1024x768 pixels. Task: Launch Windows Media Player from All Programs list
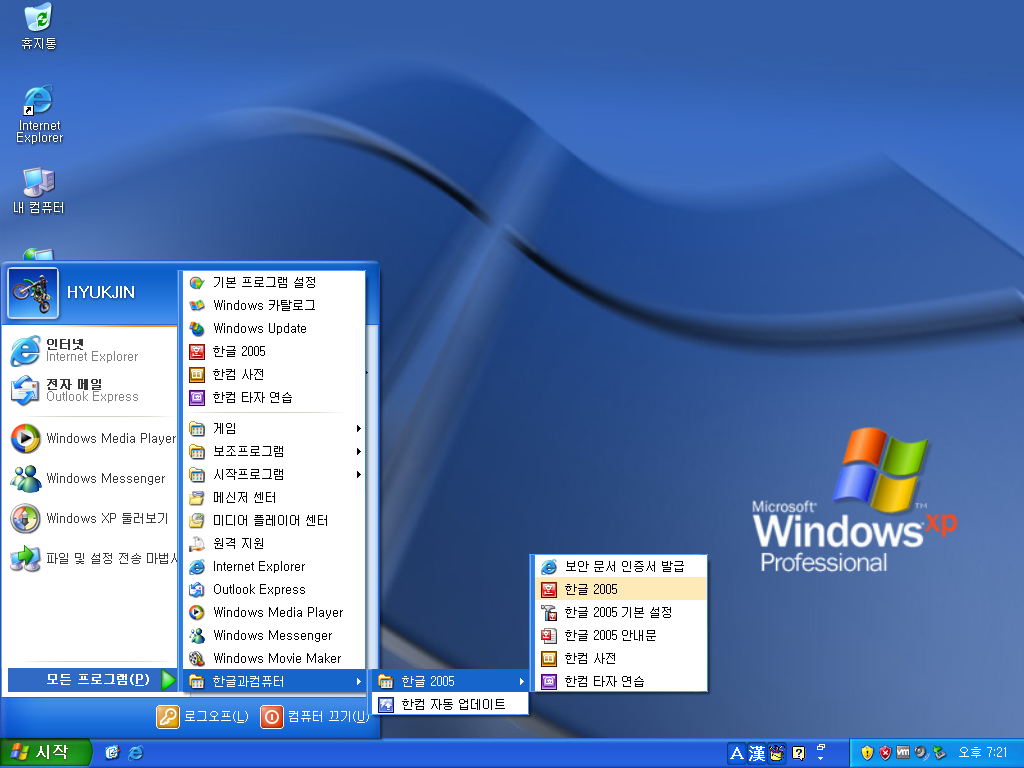[274, 613]
